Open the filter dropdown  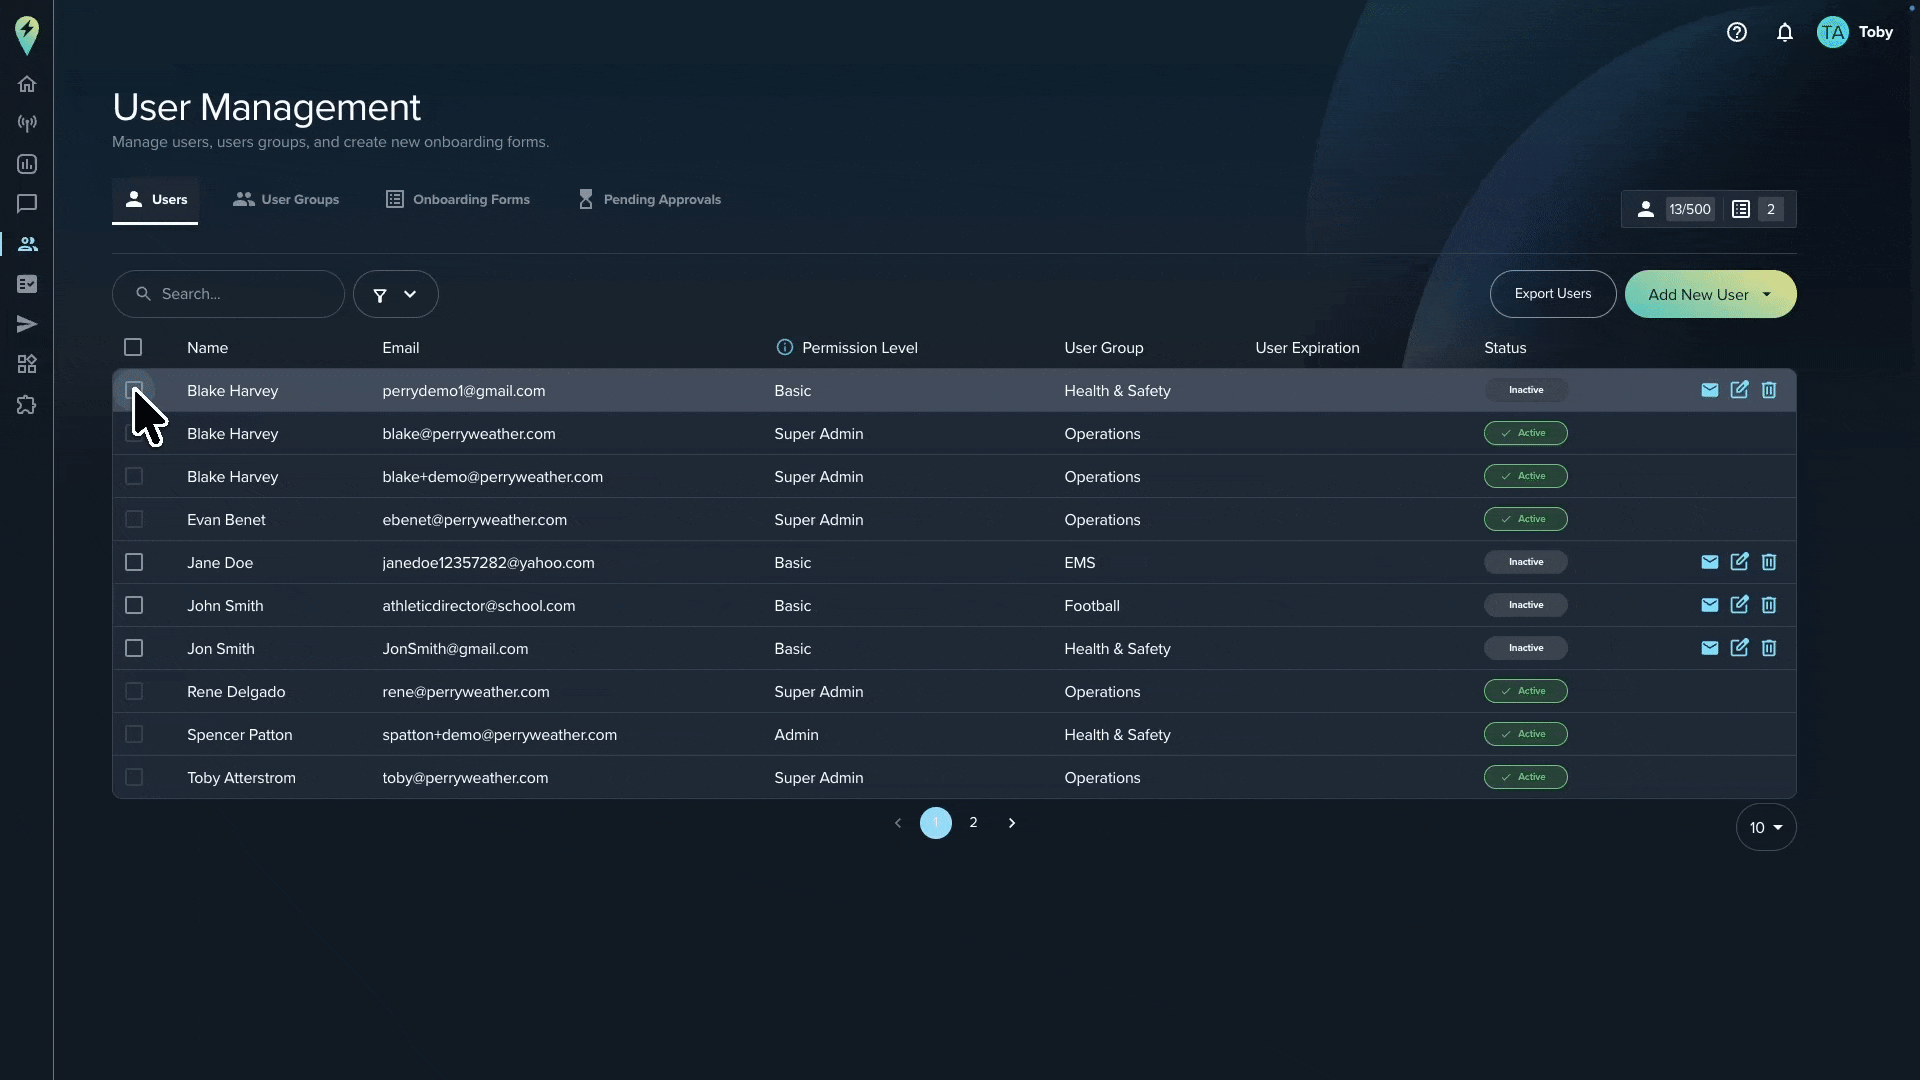click(396, 294)
